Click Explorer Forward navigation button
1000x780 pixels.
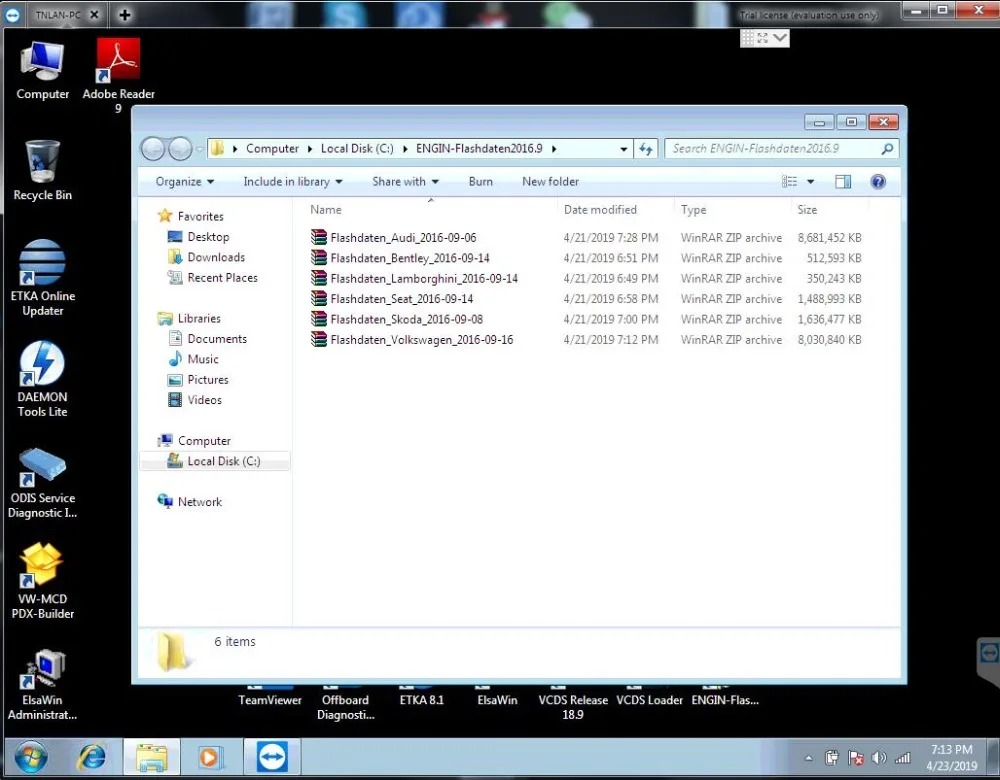click(180, 149)
